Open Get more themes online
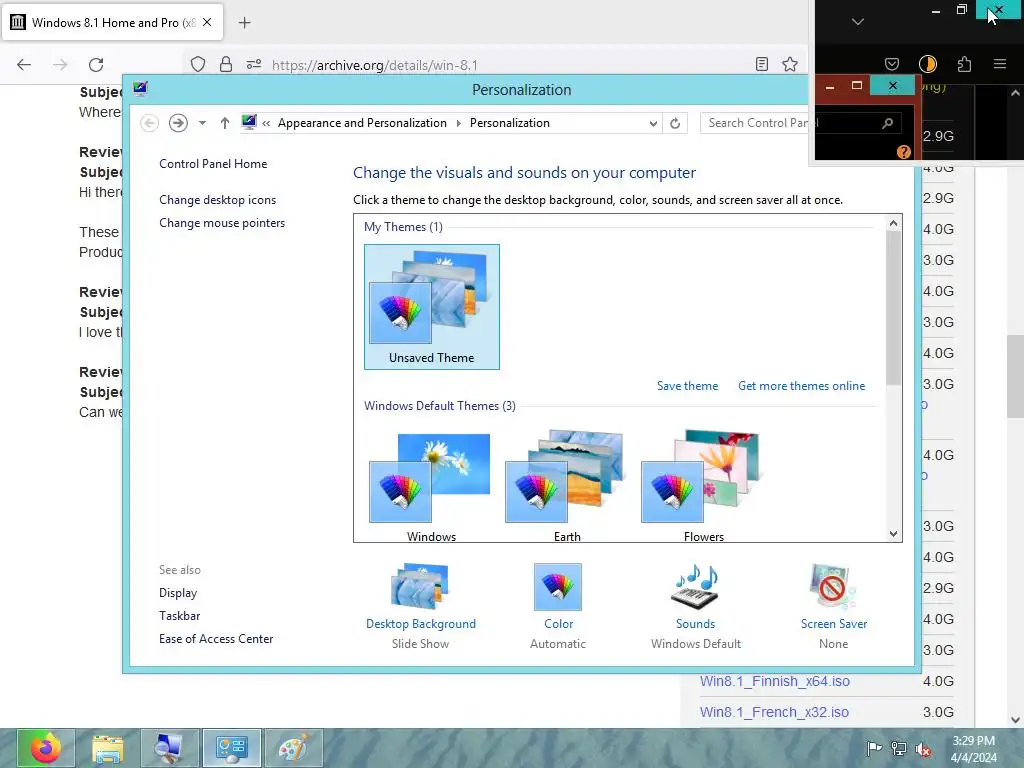1024x768 pixels. point(801,386)
